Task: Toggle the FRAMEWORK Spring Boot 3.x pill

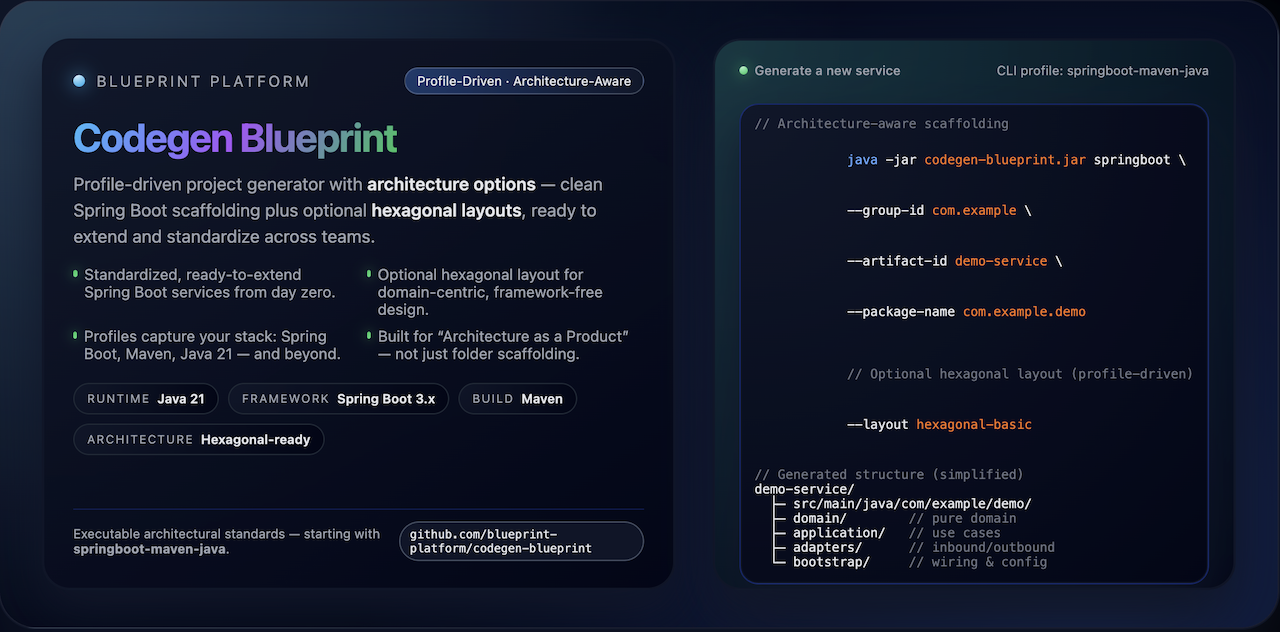Action: (x=338, y=398)
